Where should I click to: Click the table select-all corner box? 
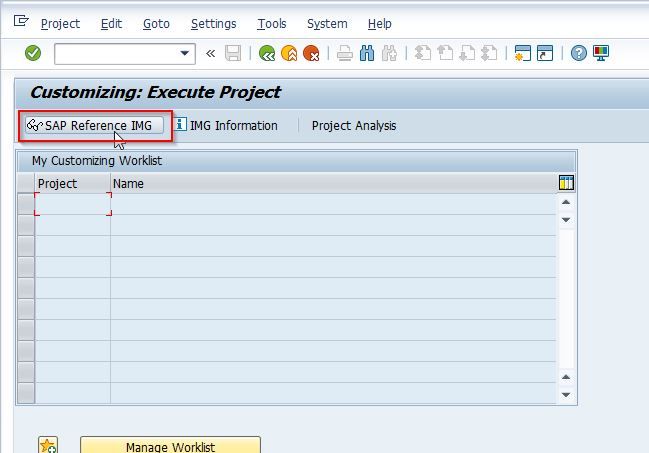[26, 183]
